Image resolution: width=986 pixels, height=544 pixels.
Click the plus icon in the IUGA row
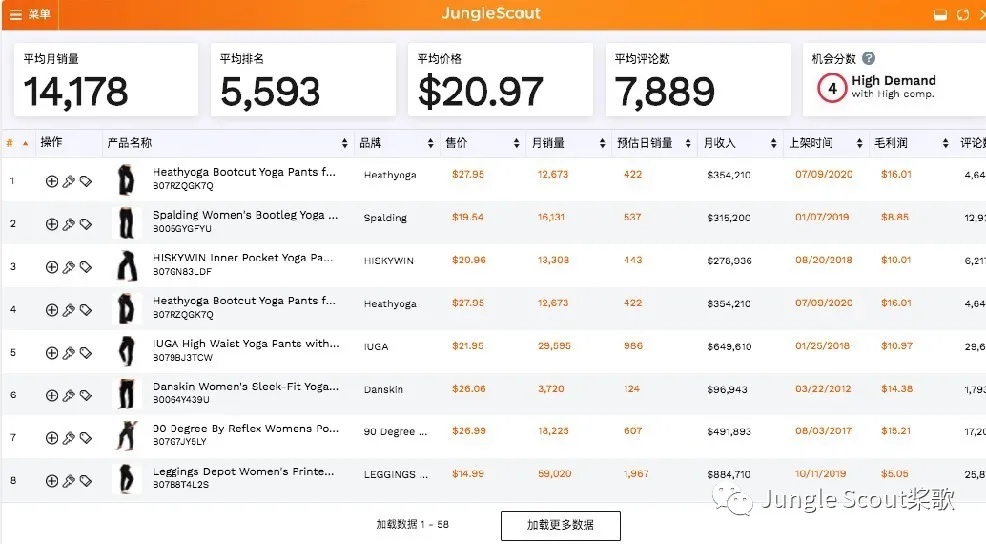pos(52,353)
